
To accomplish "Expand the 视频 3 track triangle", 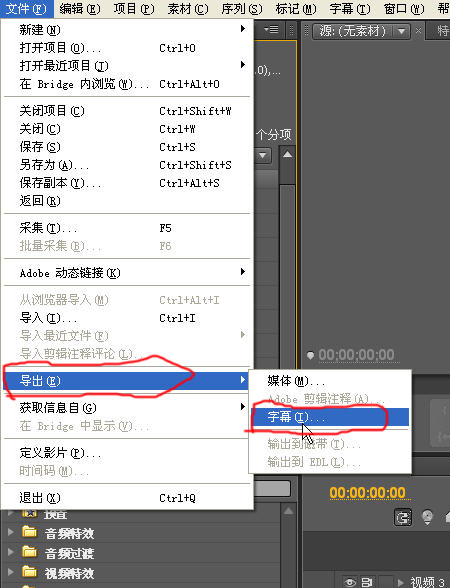I will [x=401, y=582].
